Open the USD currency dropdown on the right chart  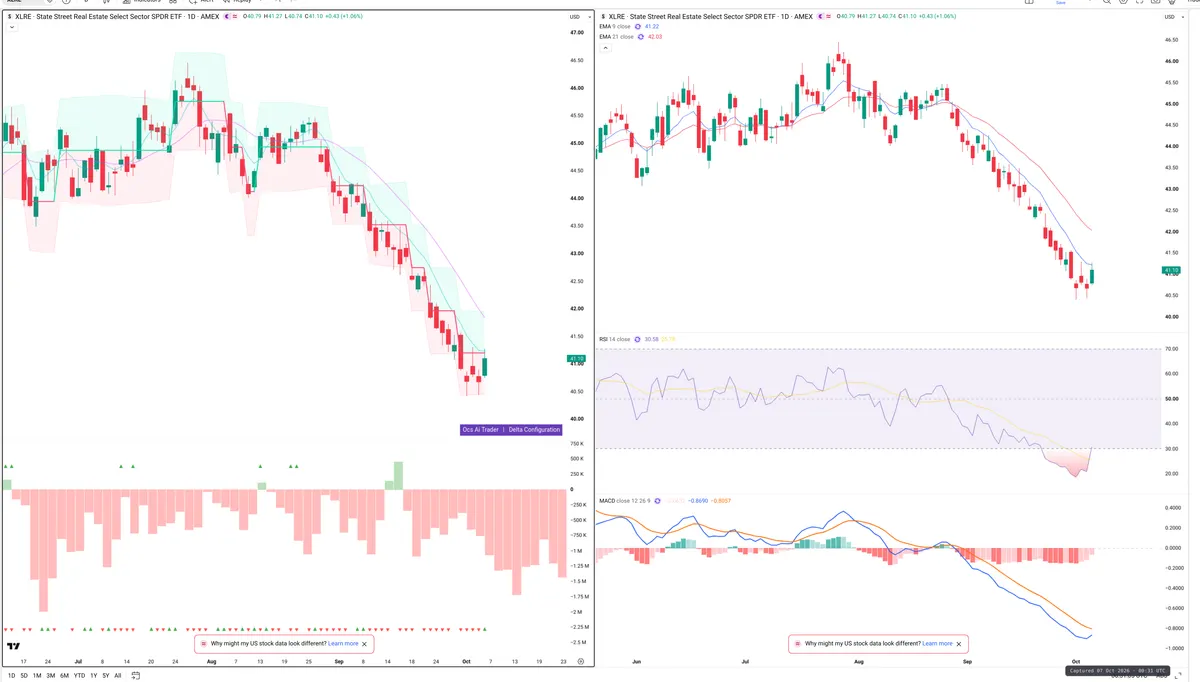(x=1172, y=17)
